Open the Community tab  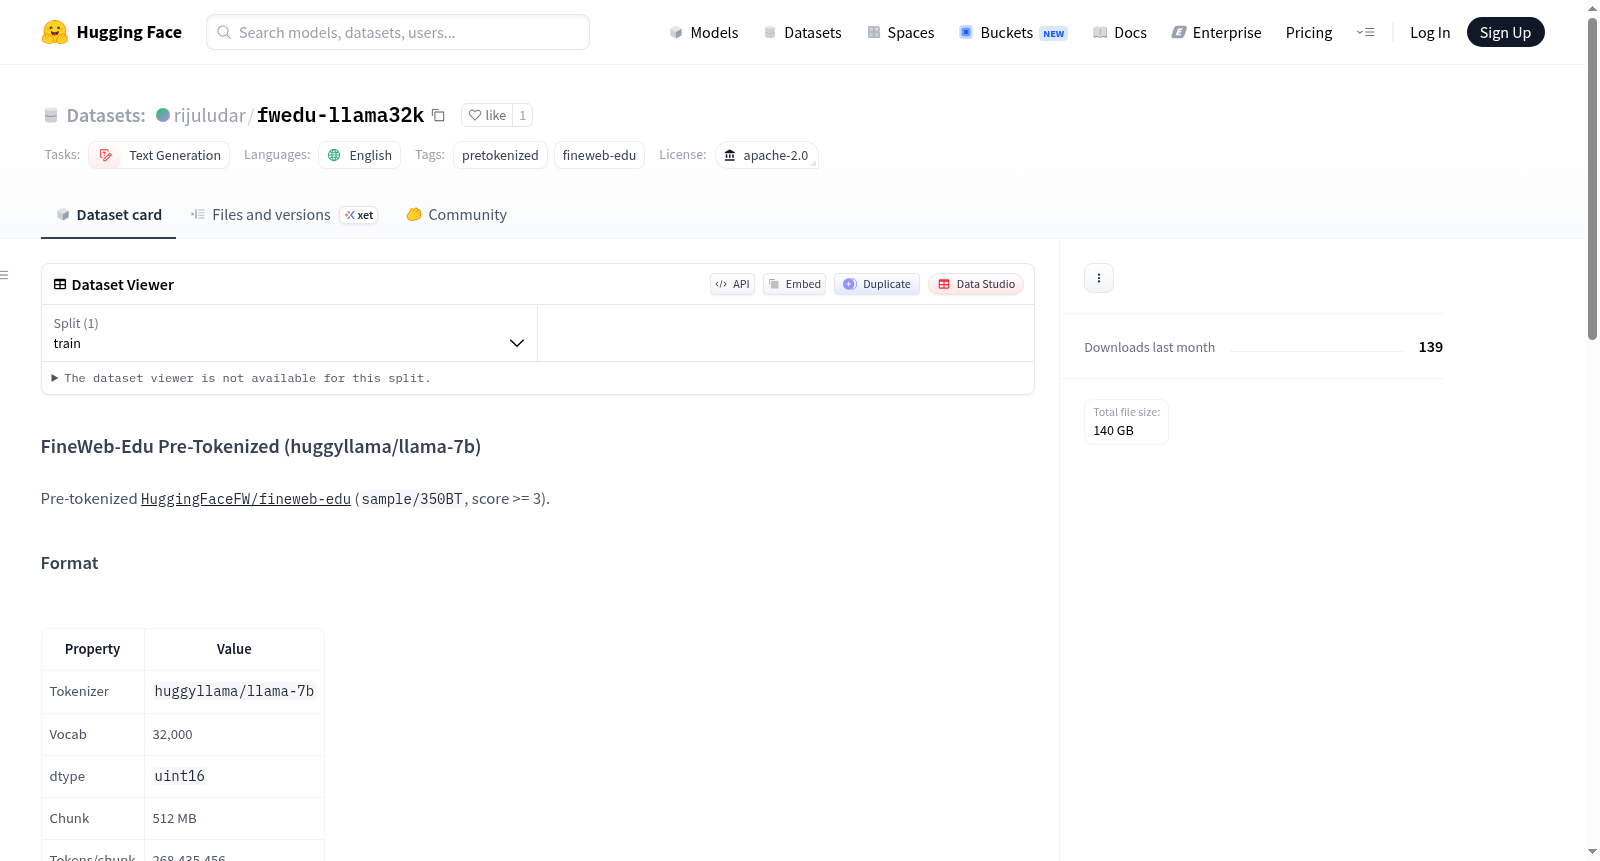(x=456, y=215)
